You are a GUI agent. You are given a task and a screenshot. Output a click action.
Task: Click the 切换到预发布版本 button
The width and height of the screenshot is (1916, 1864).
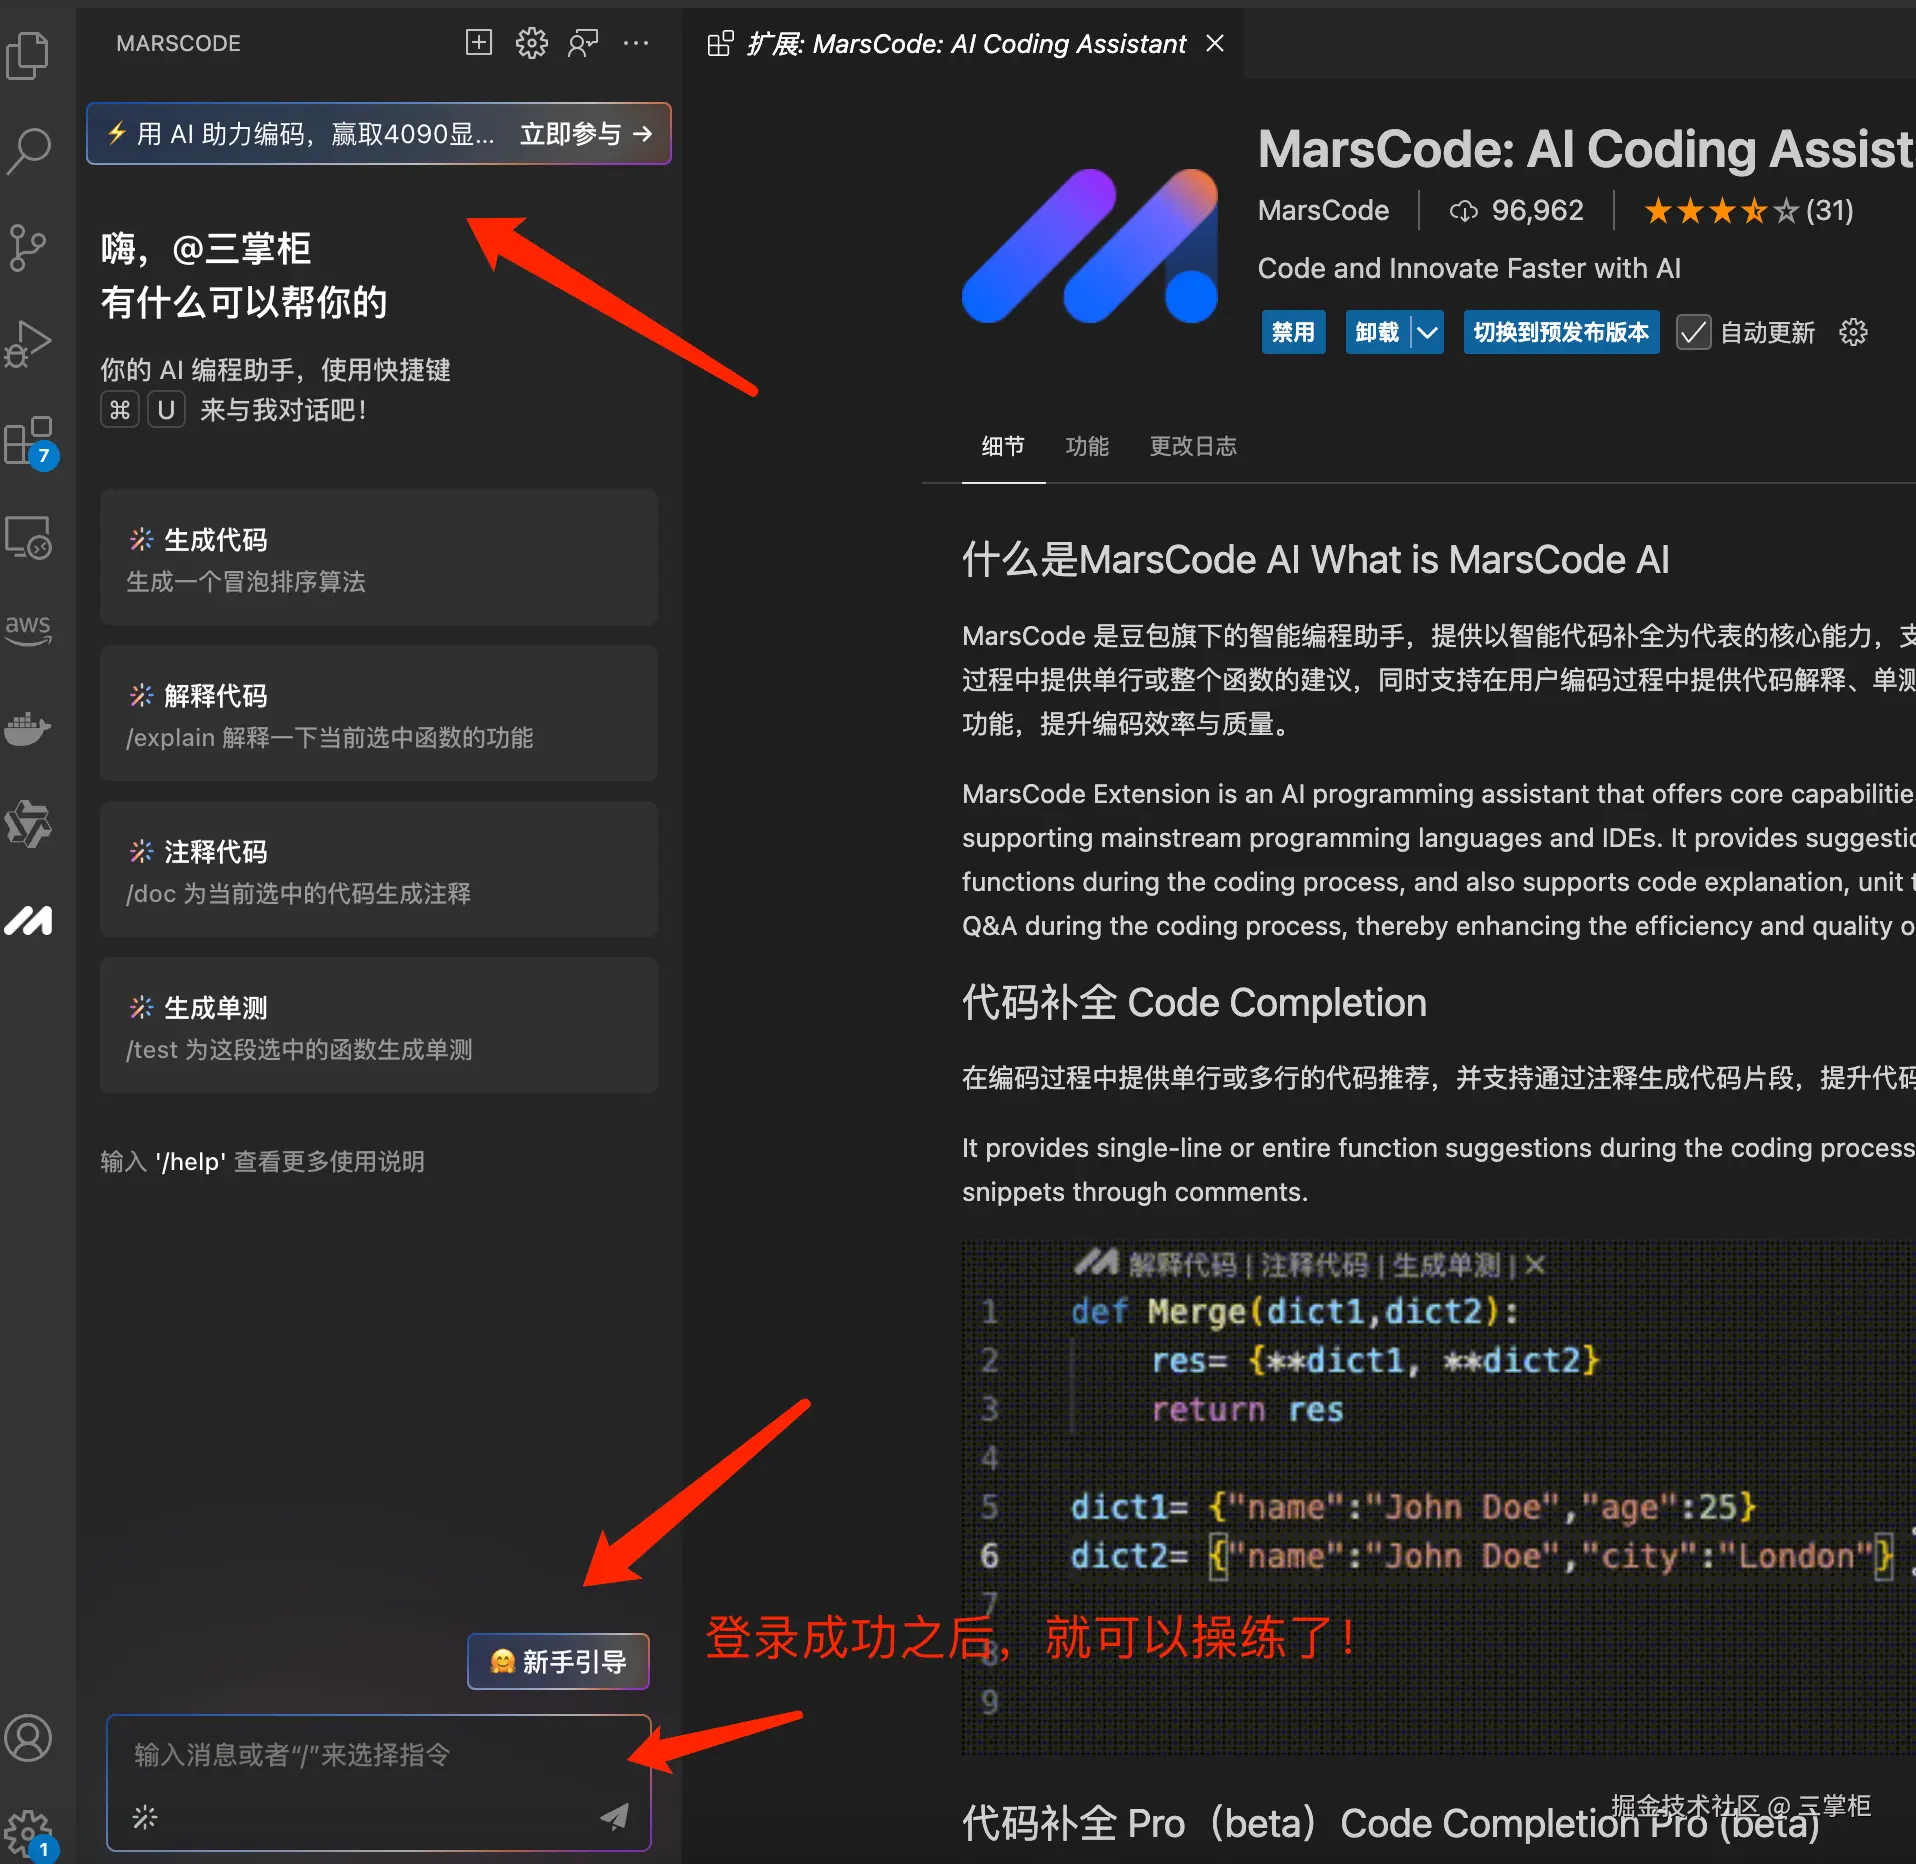(1561, 332)
